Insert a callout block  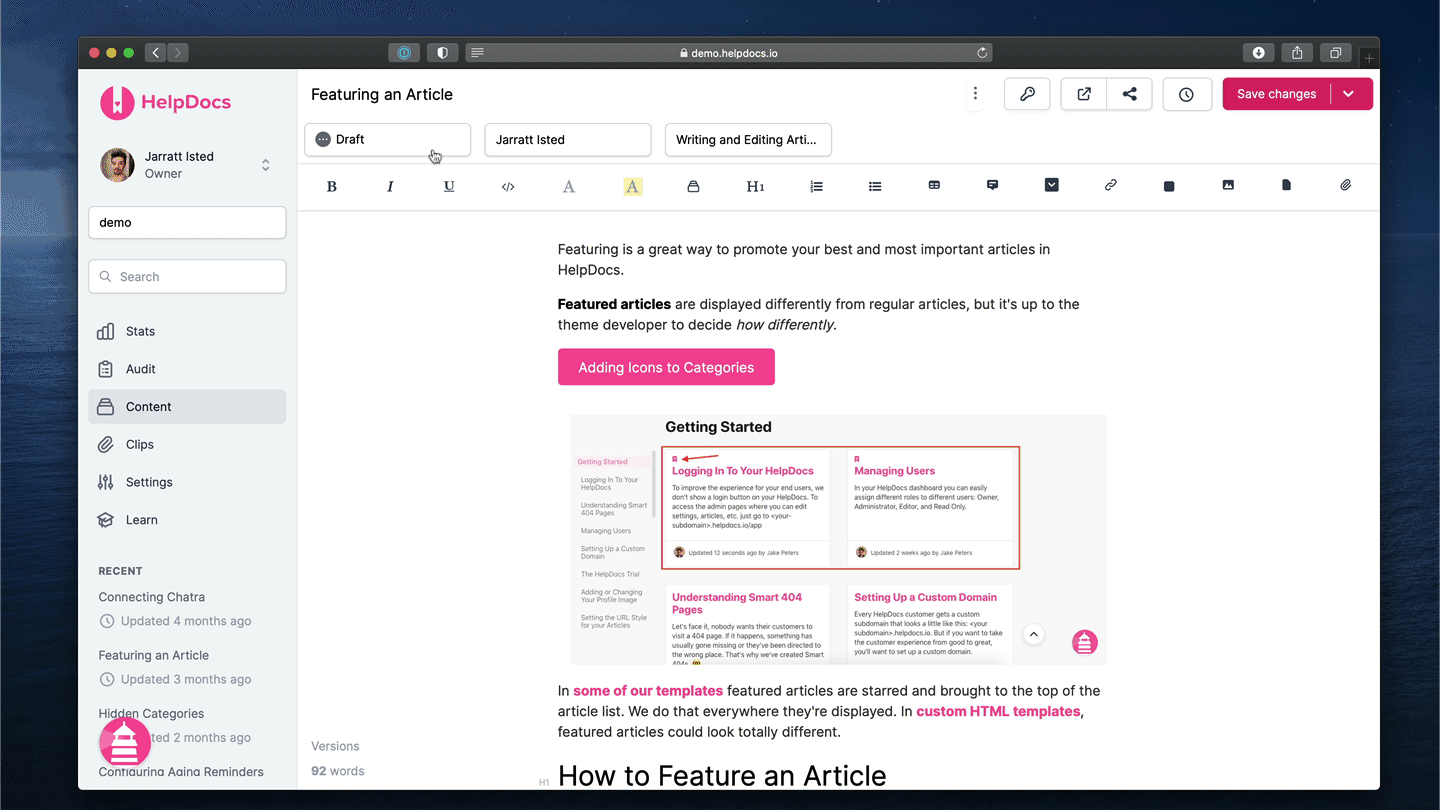coord(992,185)
